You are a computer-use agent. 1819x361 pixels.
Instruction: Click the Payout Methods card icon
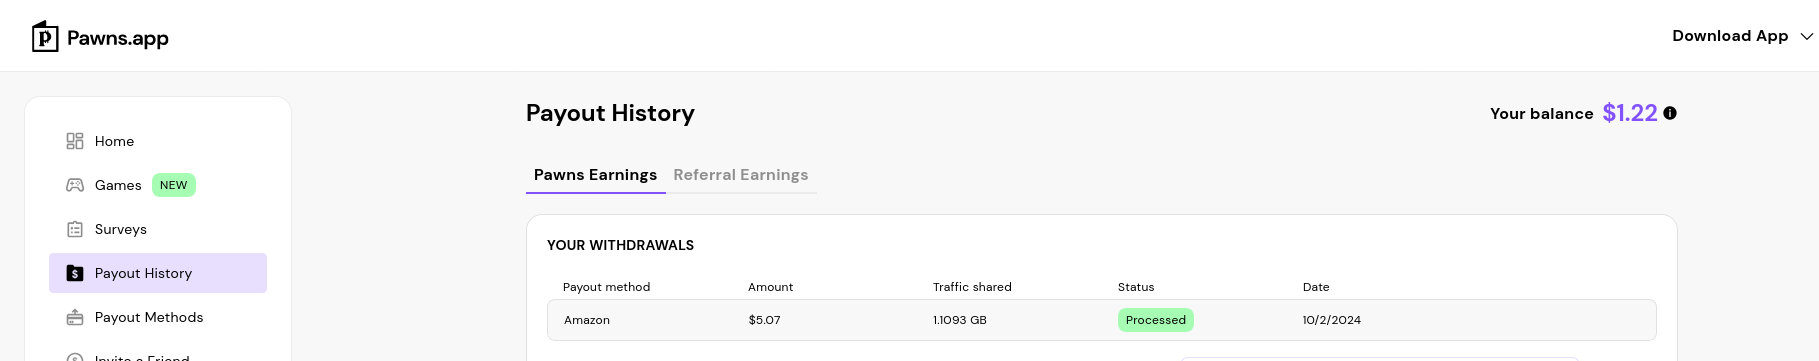click(x=75, y=317)
